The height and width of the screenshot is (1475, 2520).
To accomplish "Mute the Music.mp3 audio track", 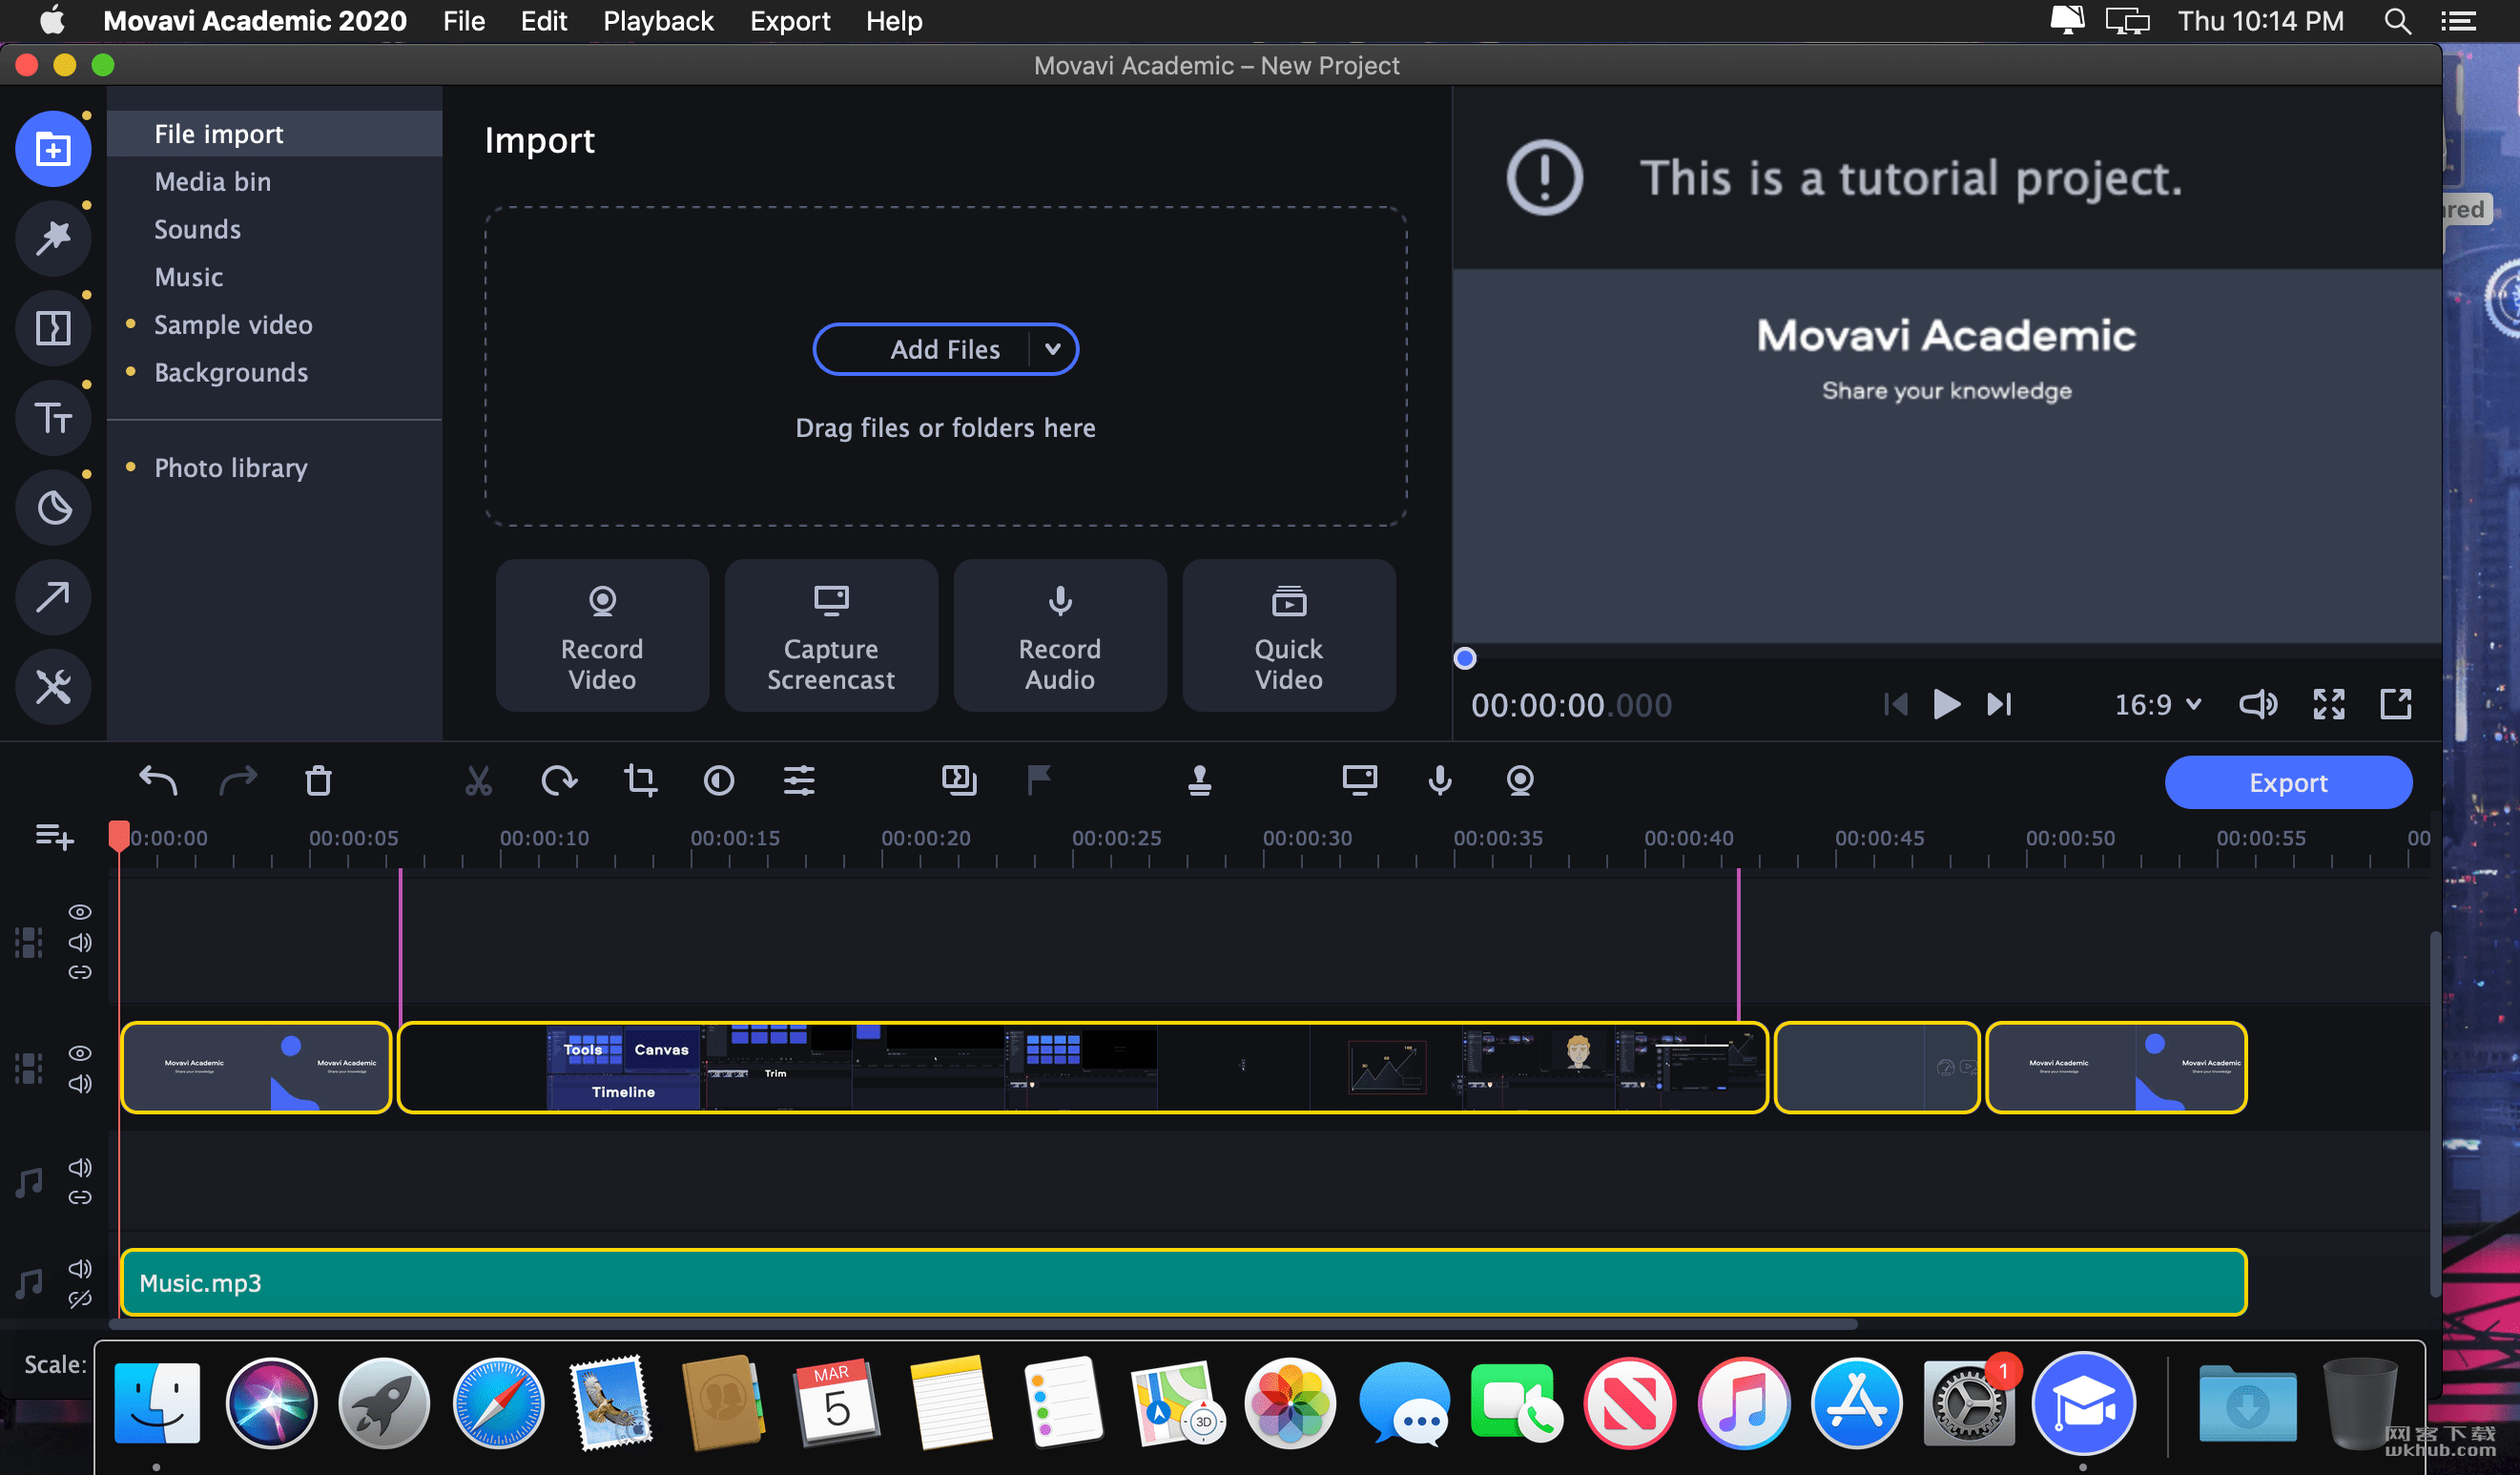I will [80, 1268].
